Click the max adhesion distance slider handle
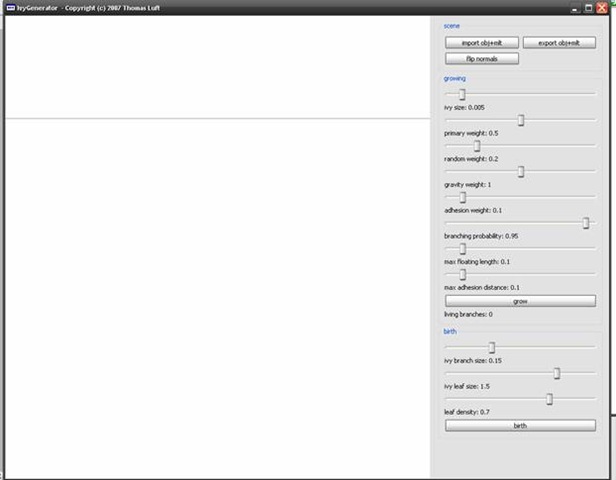The width and height of the screenshot is (616, 480). (462, 274)
